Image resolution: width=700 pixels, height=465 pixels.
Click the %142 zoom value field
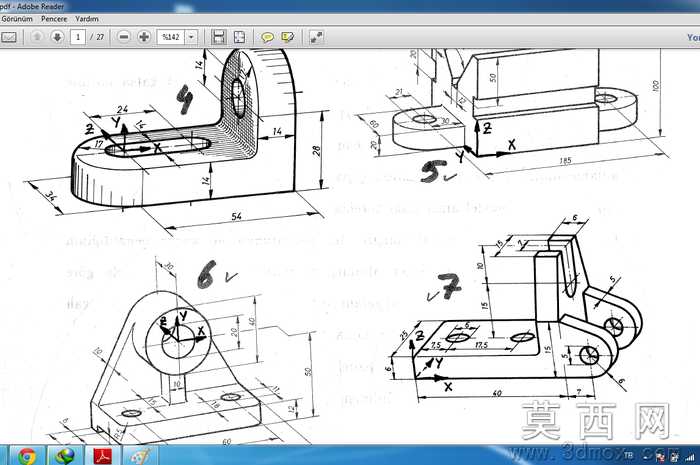[171, 37]
